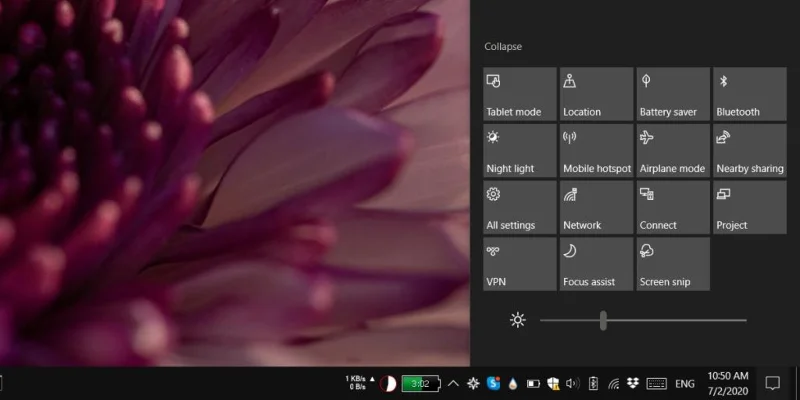Click the network speed meter in taskbar
Screen dimensions: 800x400
pyautogui.click(x=360, y=383)
